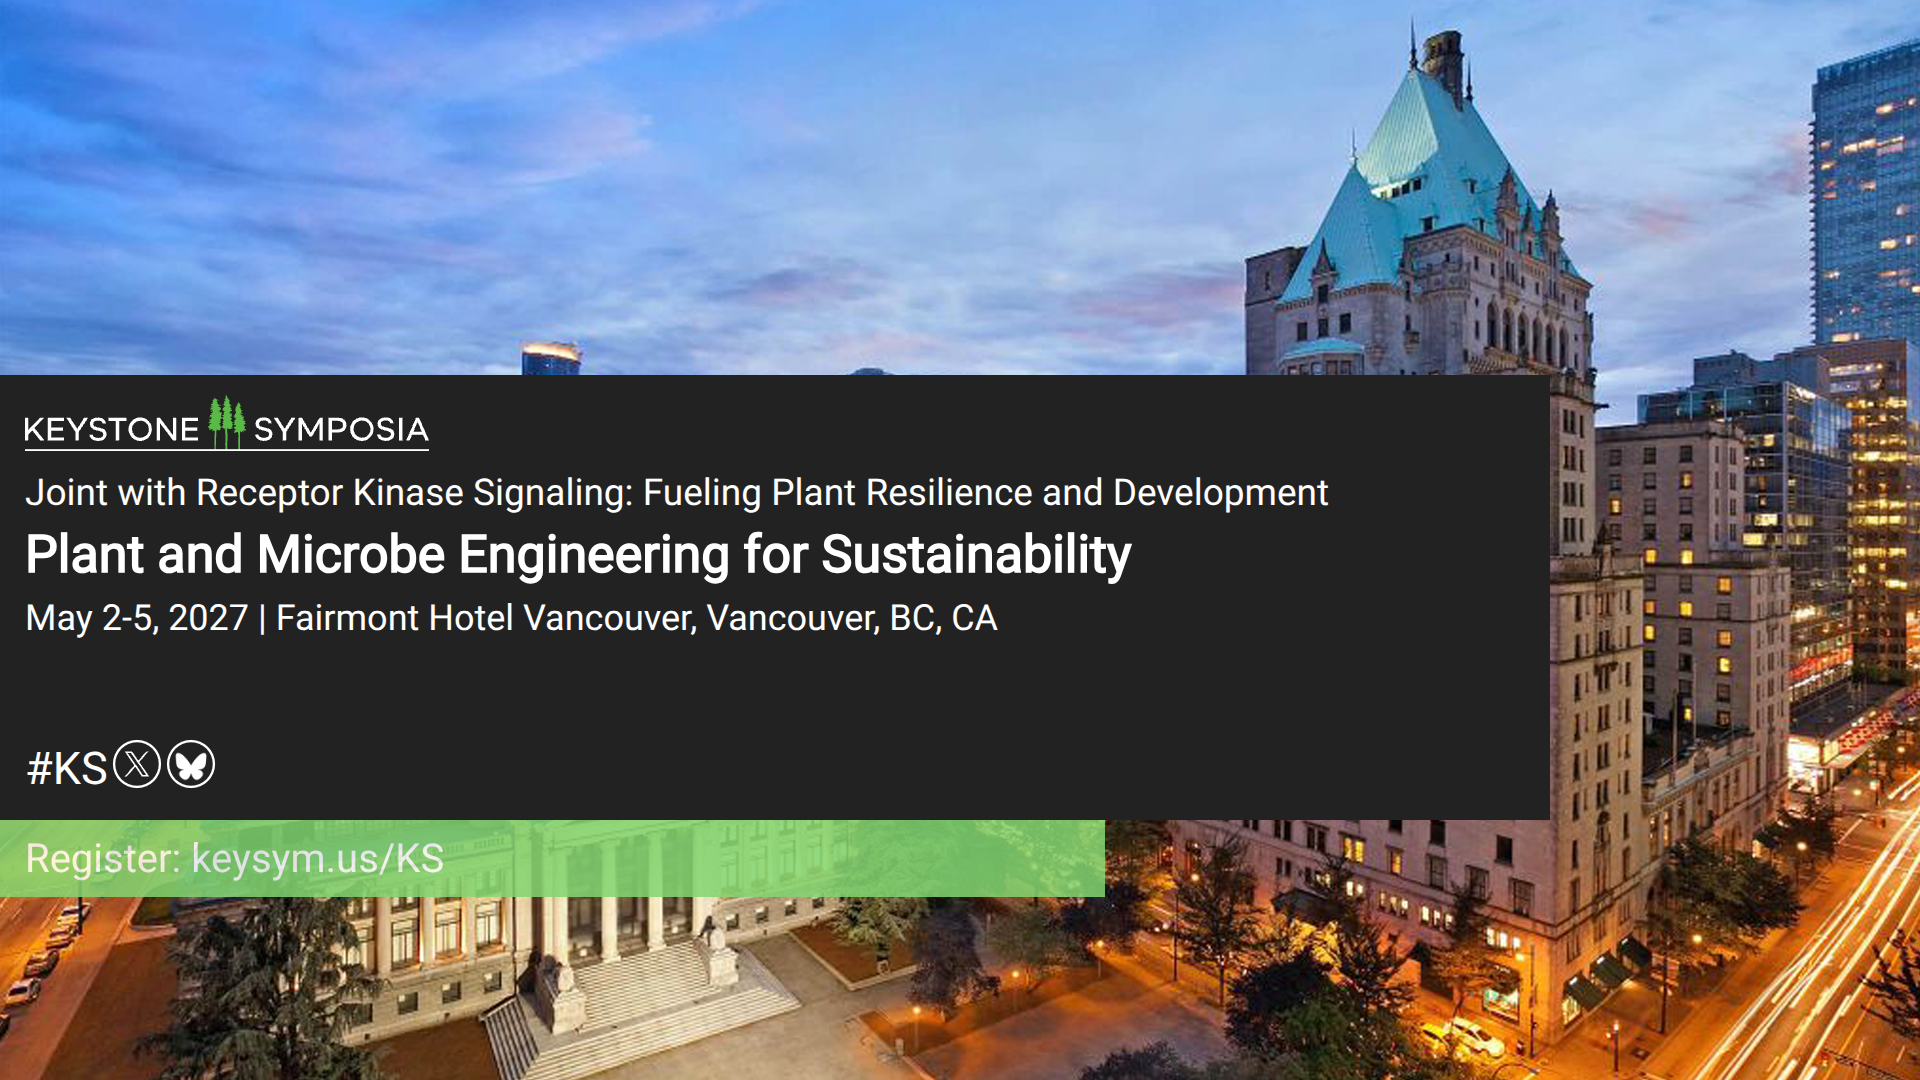
Task: Select the Plant and Microbe Engineering title
Action: [578, 555]
